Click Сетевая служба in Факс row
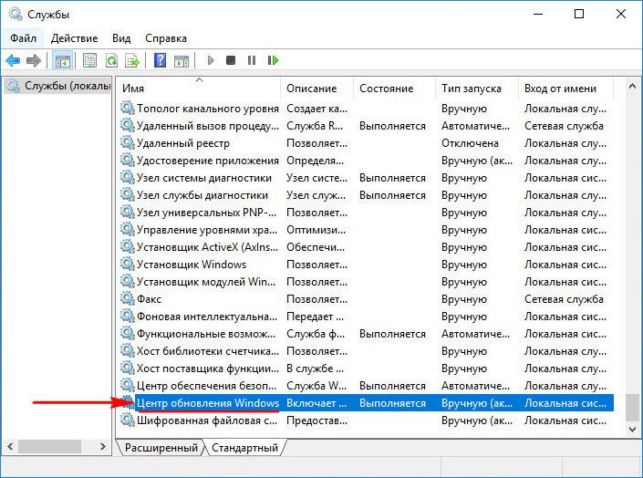 (564, 299)
